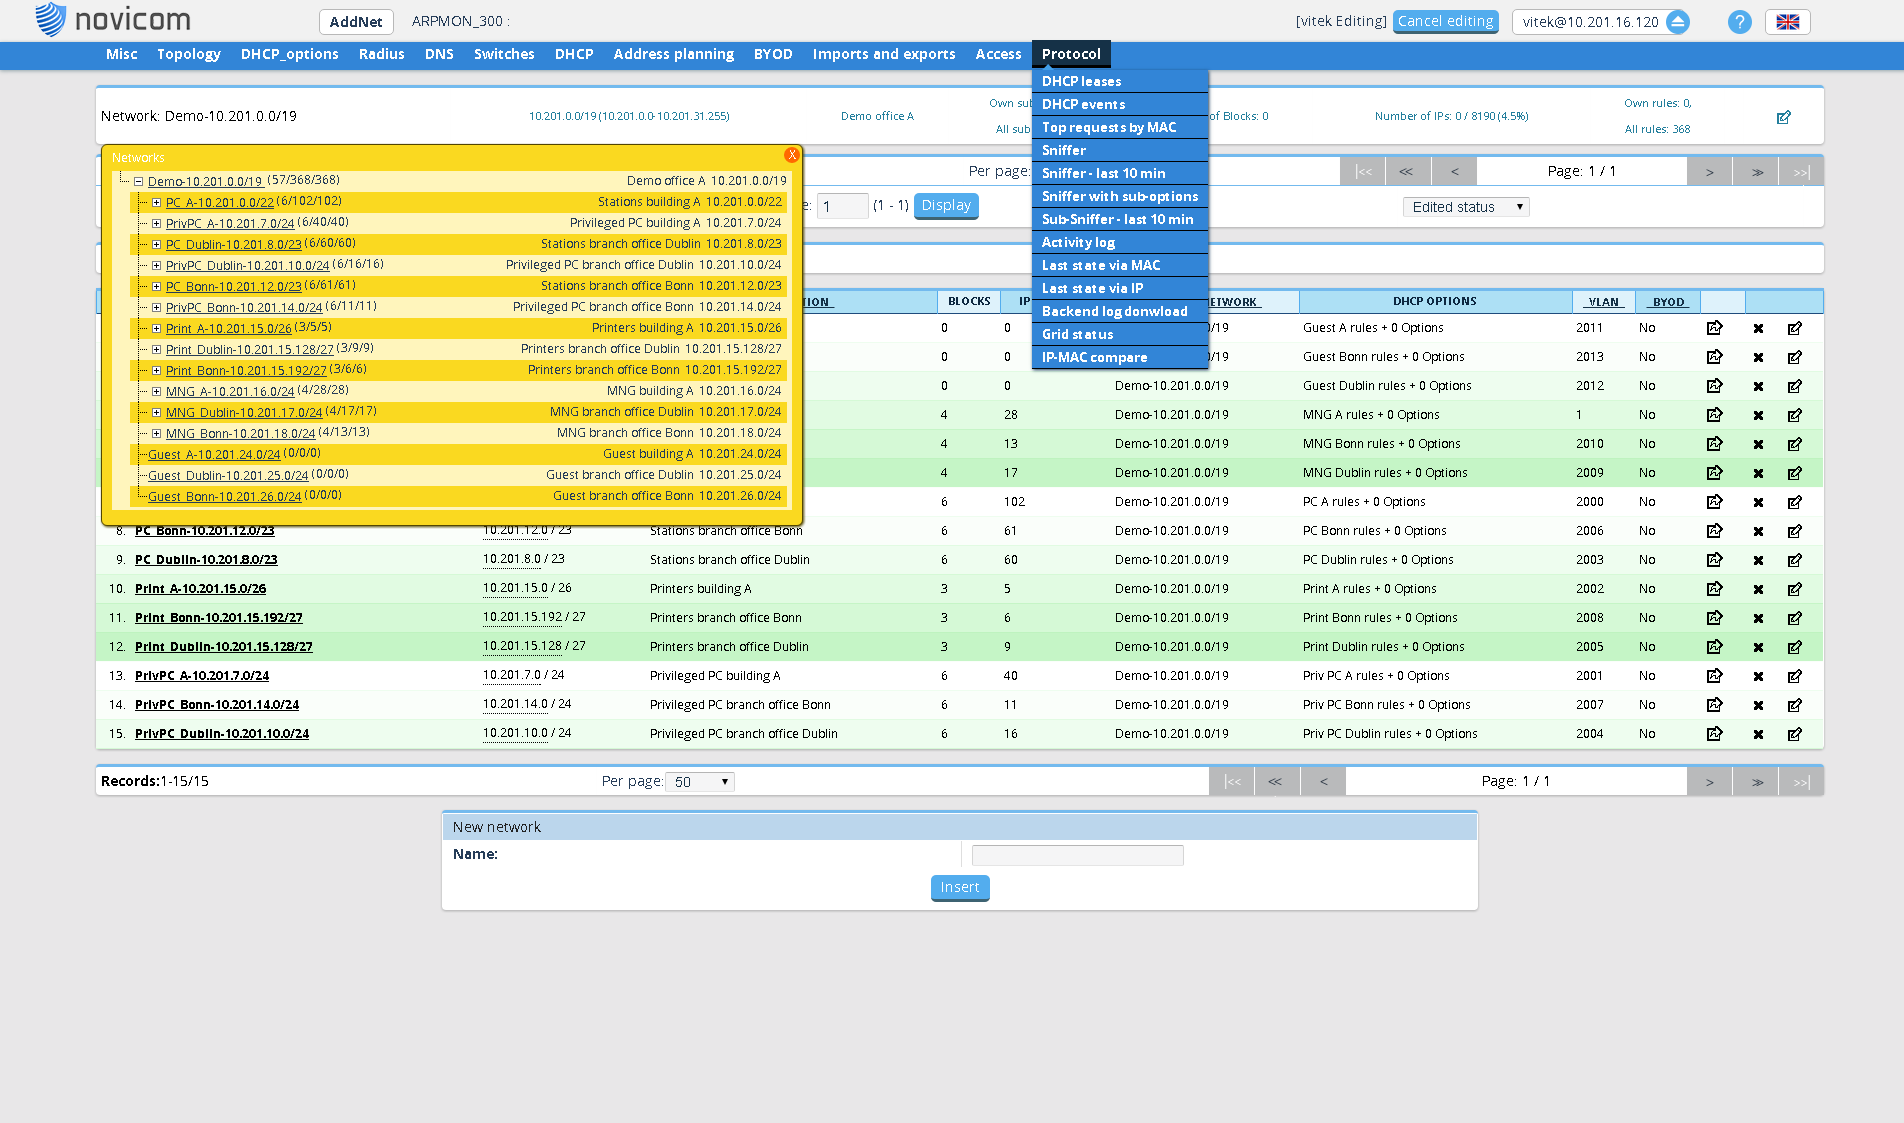This screenshot has height=1123, width=1904.
Task: Delete the Guest A rules row
Action: (1758, 328)
